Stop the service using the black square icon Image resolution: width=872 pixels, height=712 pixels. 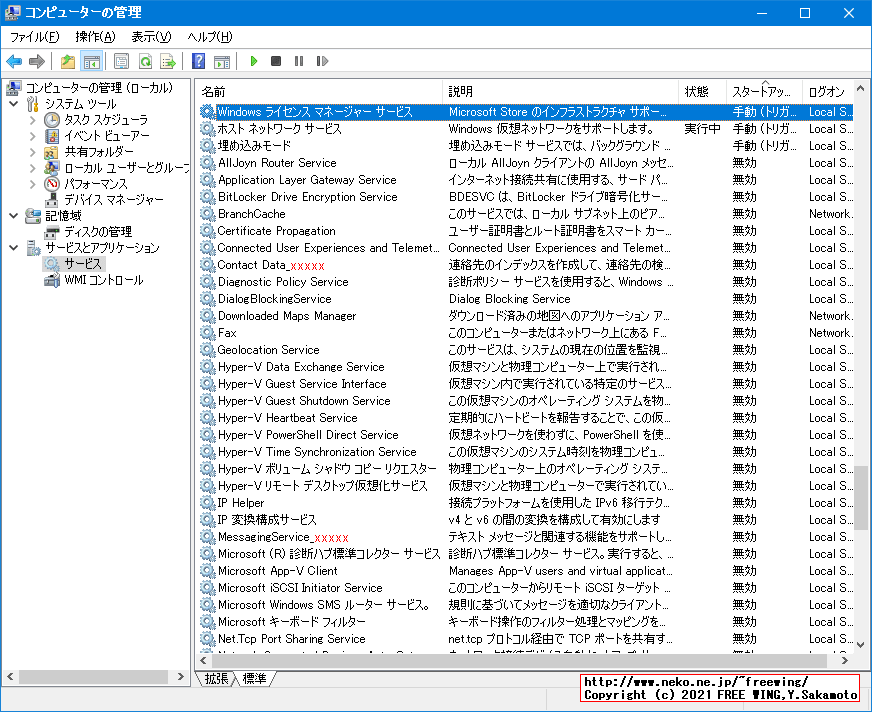point(274,61)
